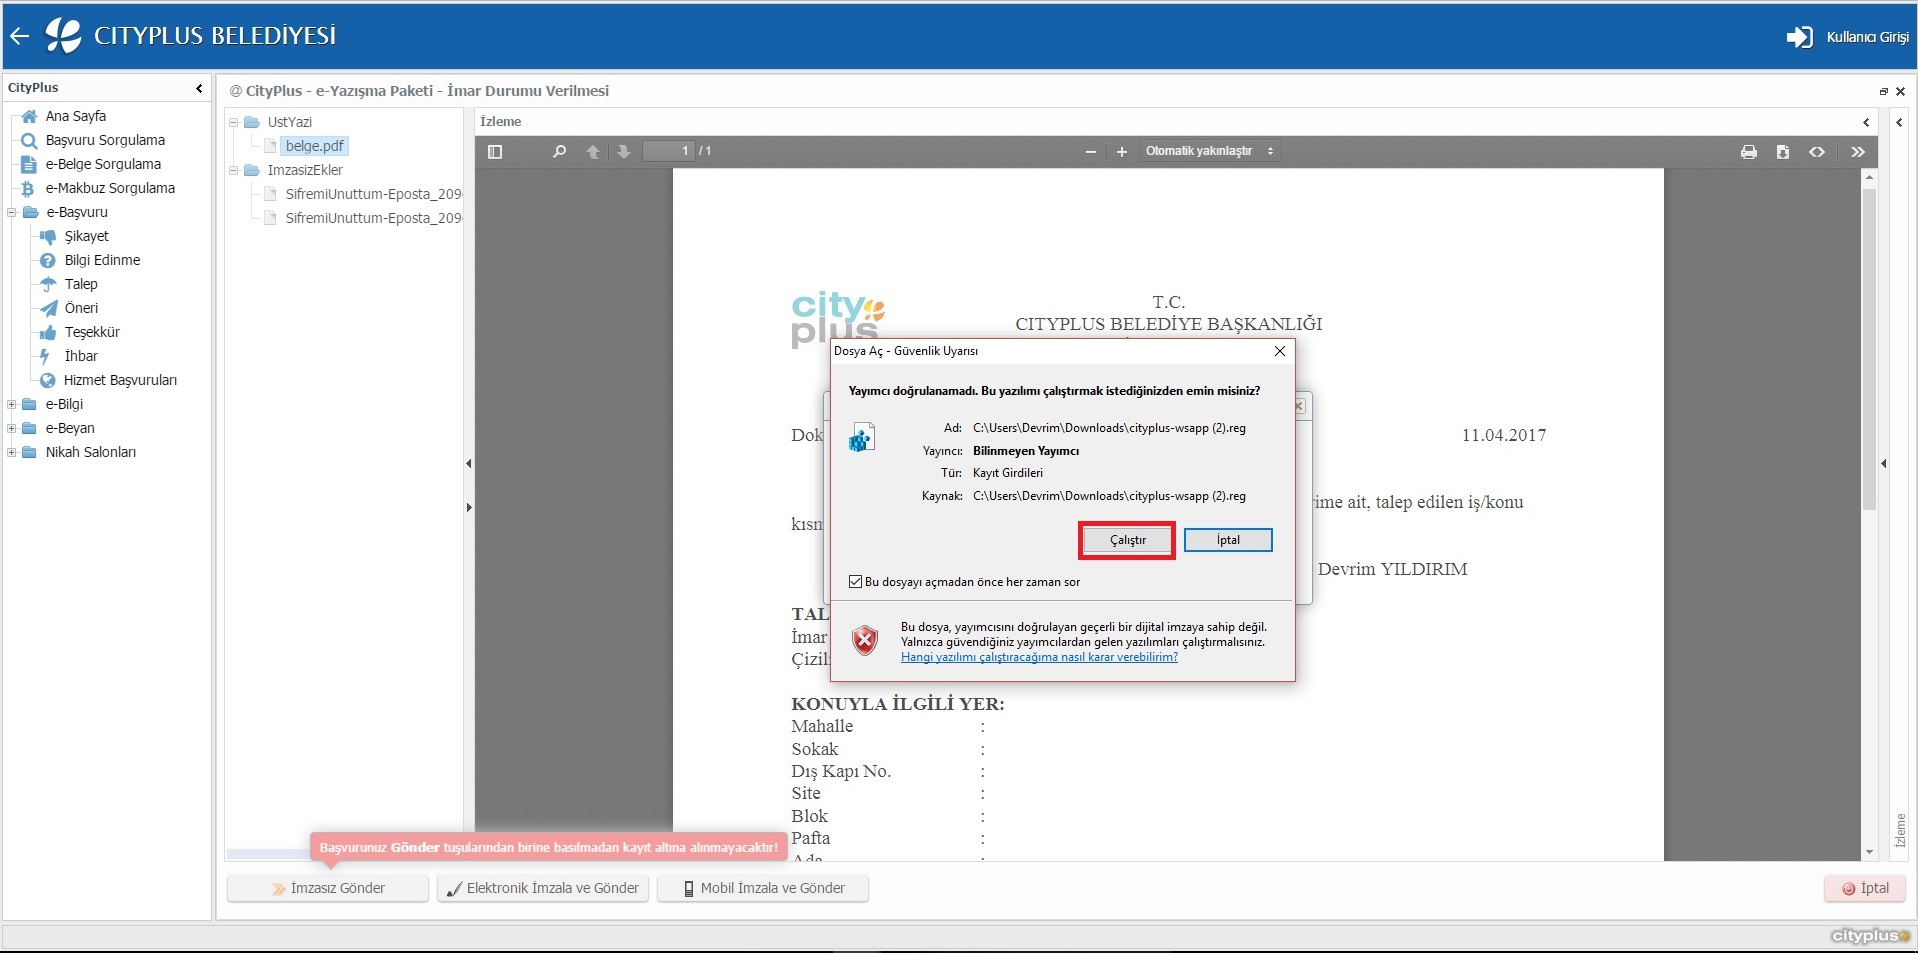Select the first SifremiUnuttum-Eposta attachment

coord(372,194)
